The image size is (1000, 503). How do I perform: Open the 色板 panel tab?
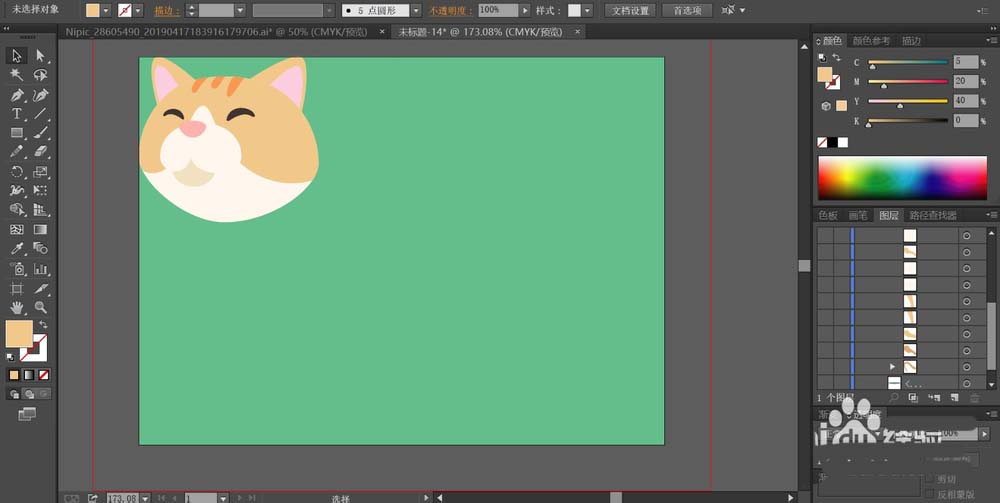pos(828,215)
